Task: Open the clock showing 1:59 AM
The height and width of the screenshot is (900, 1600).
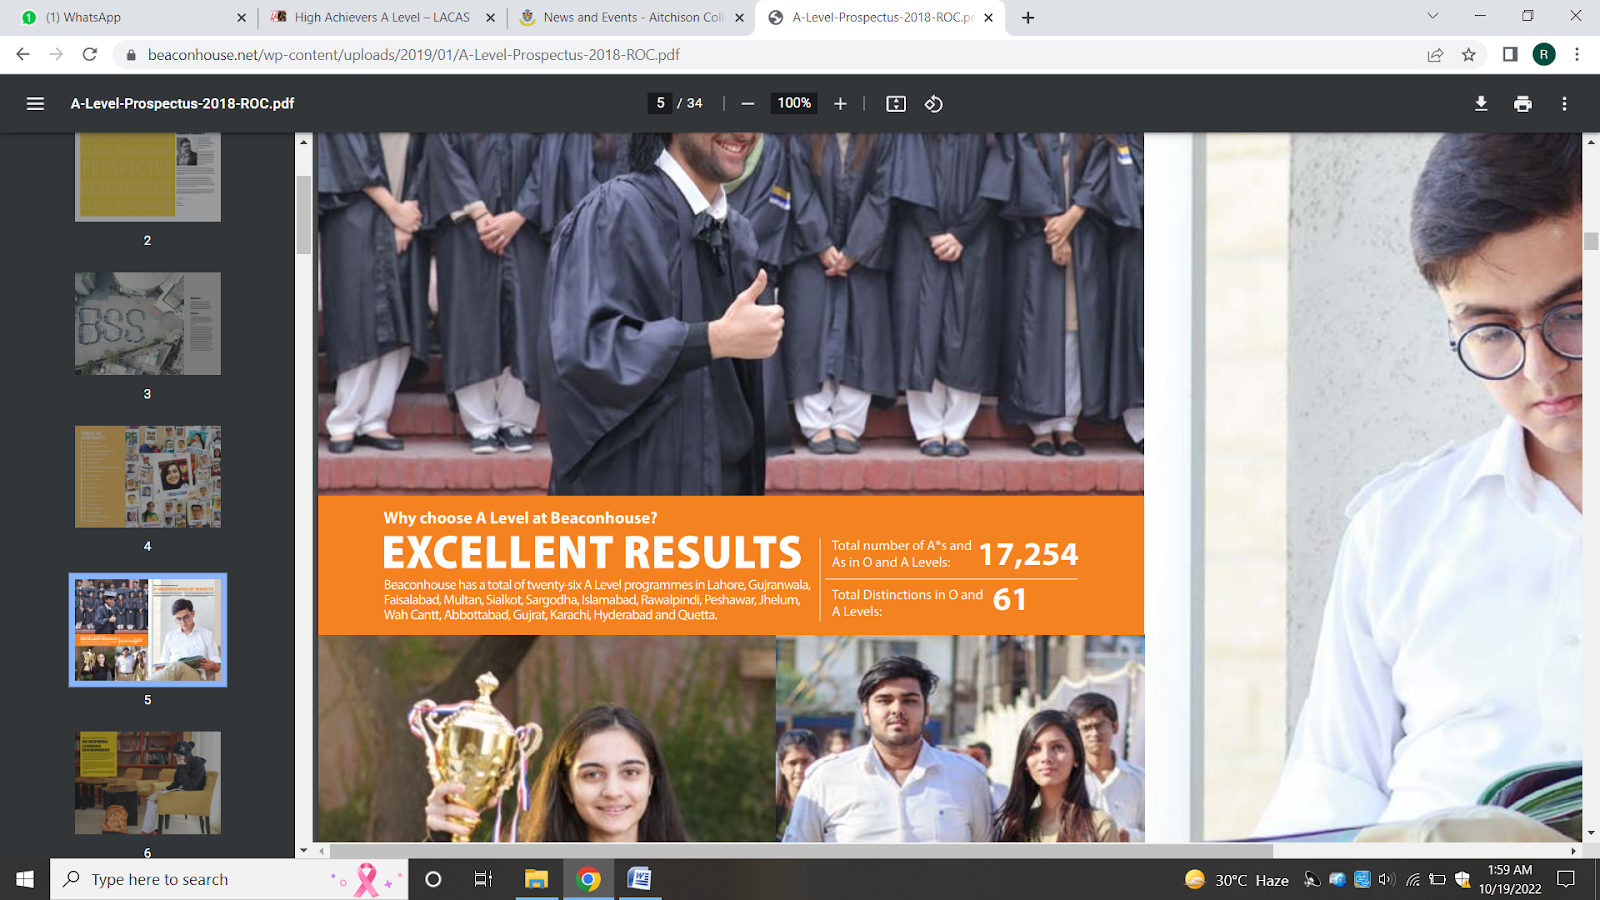Action: tap(1510, 879)
